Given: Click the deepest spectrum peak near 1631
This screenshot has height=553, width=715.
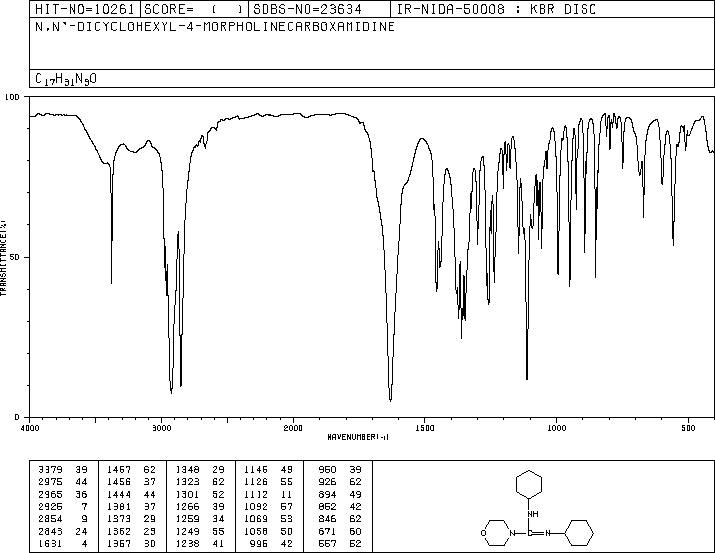Looking at the screenshot, I should [390, 400].
